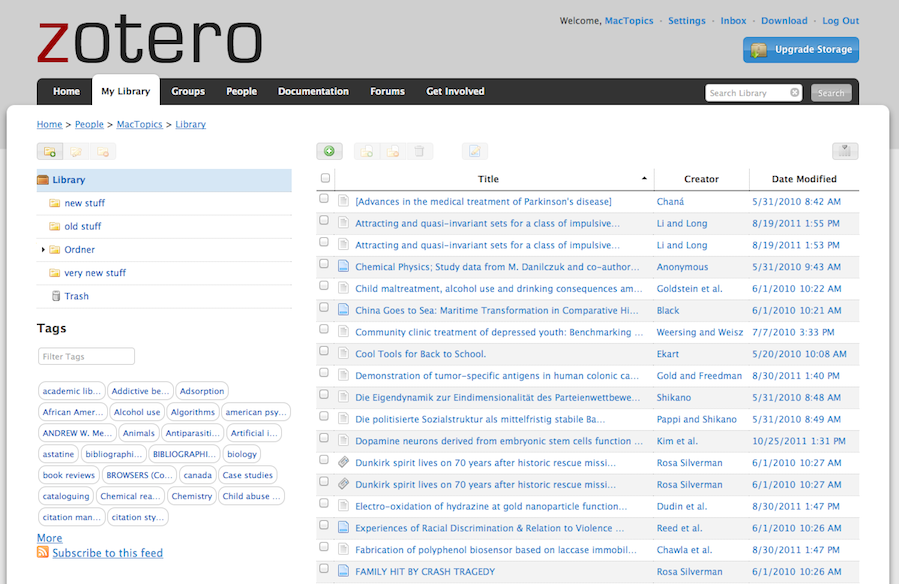Switch to the Groups tab
899x584 pixels.
188,91
